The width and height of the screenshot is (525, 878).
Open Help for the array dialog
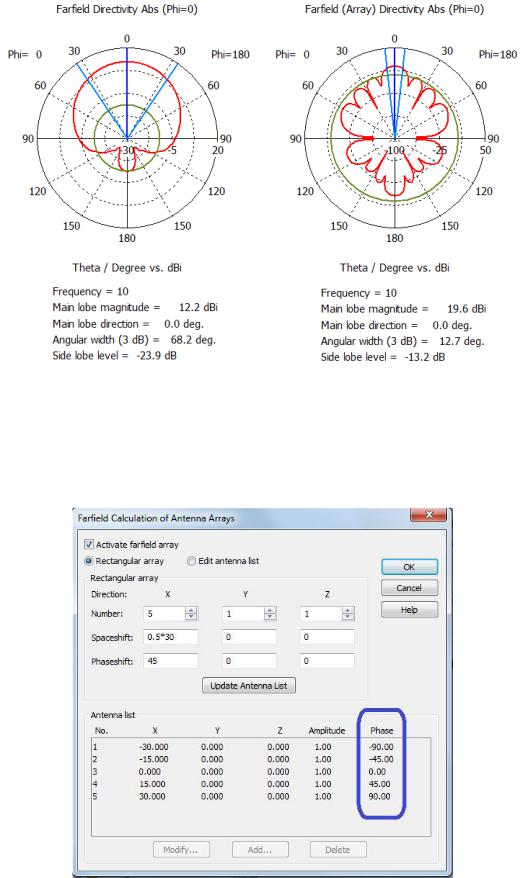[x=409, y=610]
